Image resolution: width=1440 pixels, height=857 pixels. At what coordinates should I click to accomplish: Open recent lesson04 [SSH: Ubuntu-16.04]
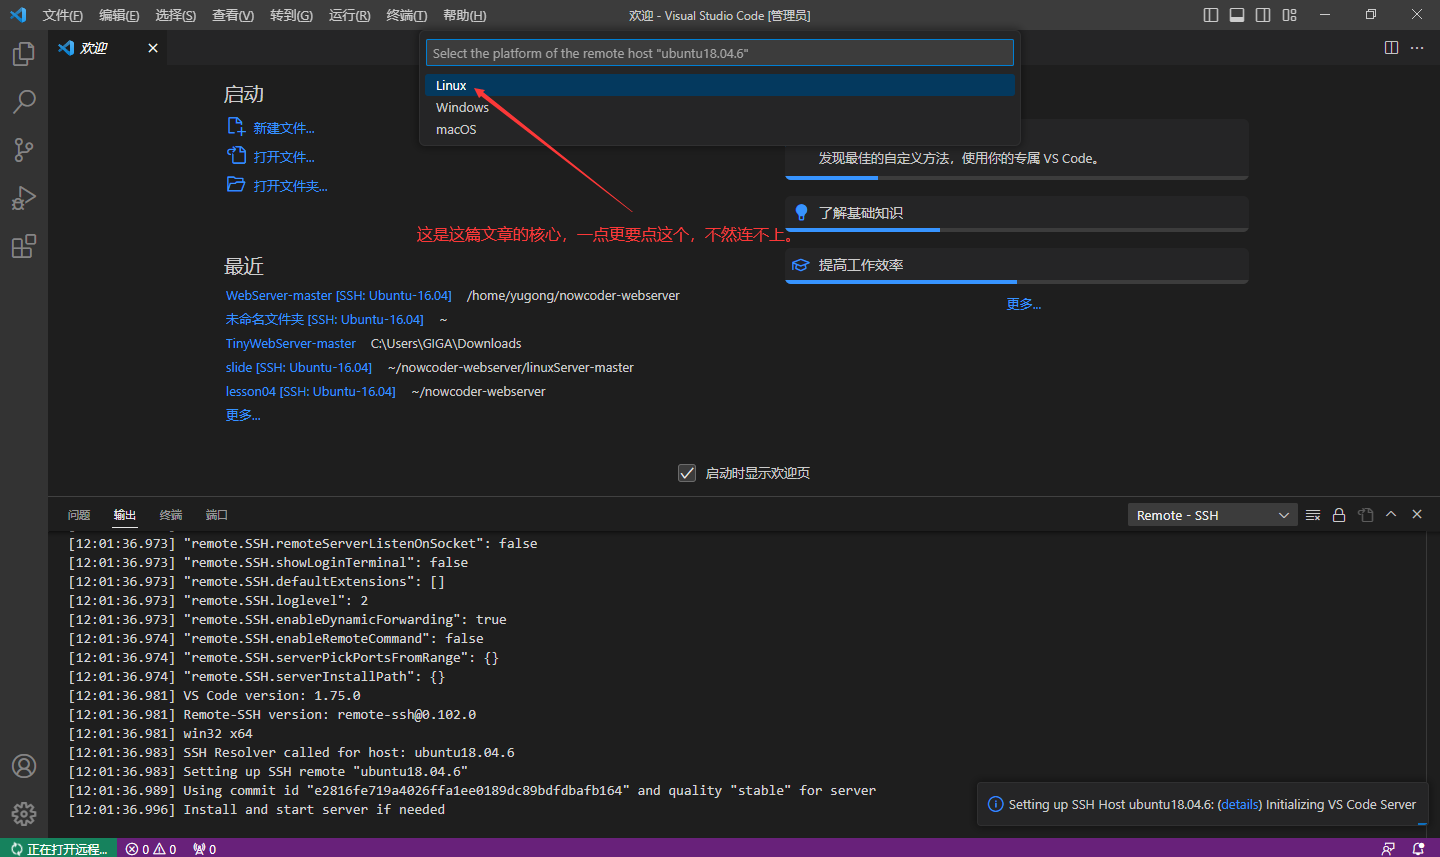click(x=311, y=391)
